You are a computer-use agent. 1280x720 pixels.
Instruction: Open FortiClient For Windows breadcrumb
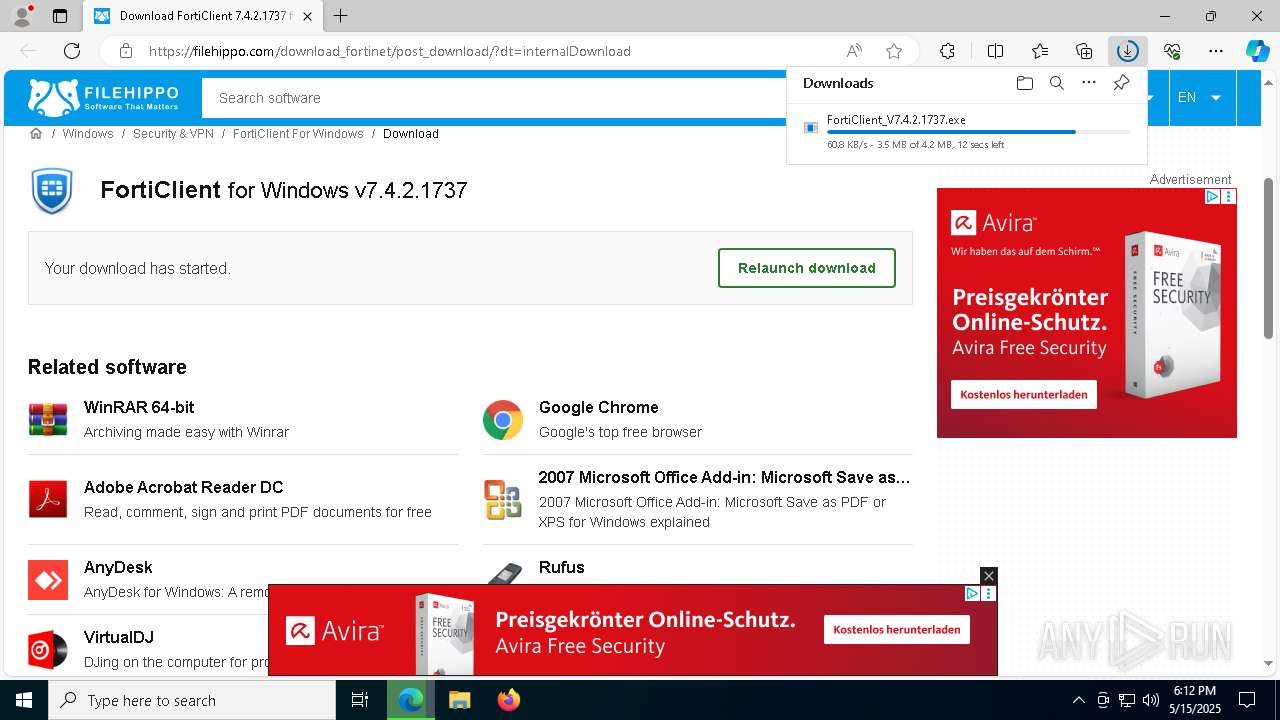(298, 133)
